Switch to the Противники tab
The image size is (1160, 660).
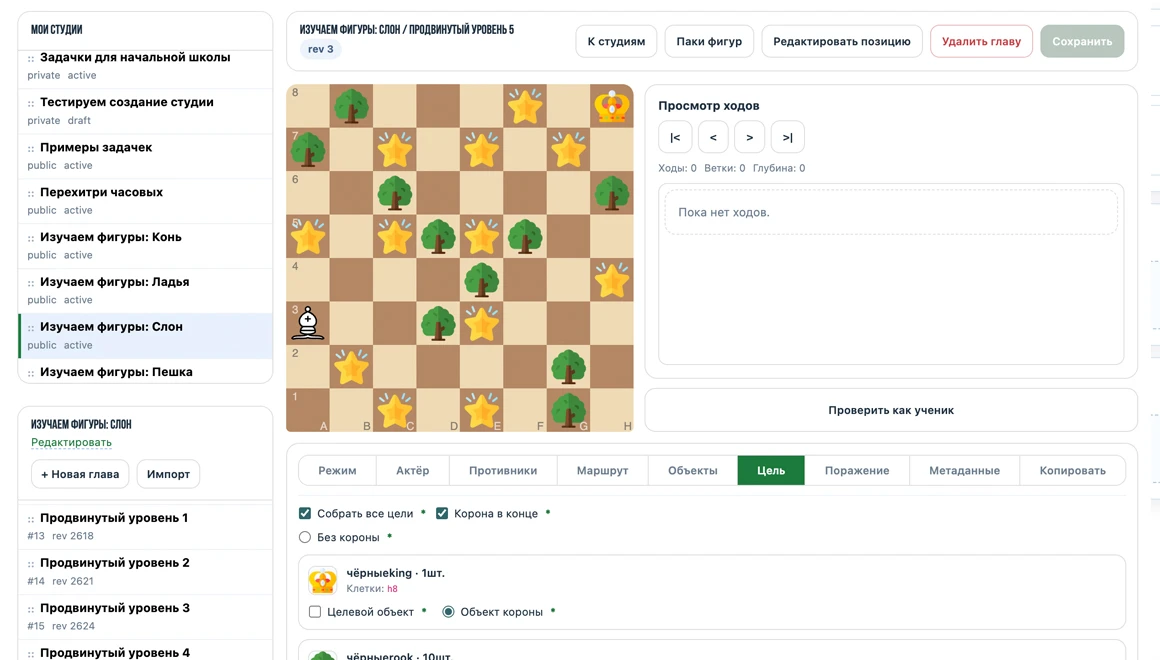(x=503, y=471)
